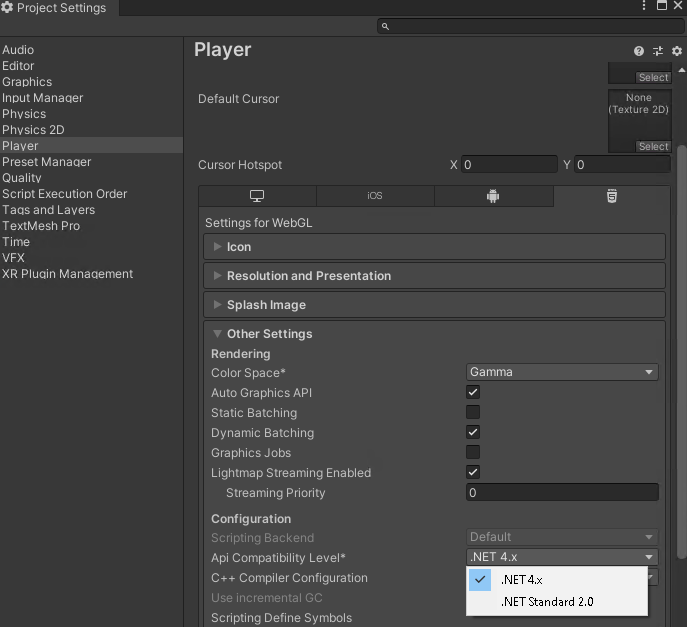Expand the Resolution and Presentation section

[x=434, y=276]
